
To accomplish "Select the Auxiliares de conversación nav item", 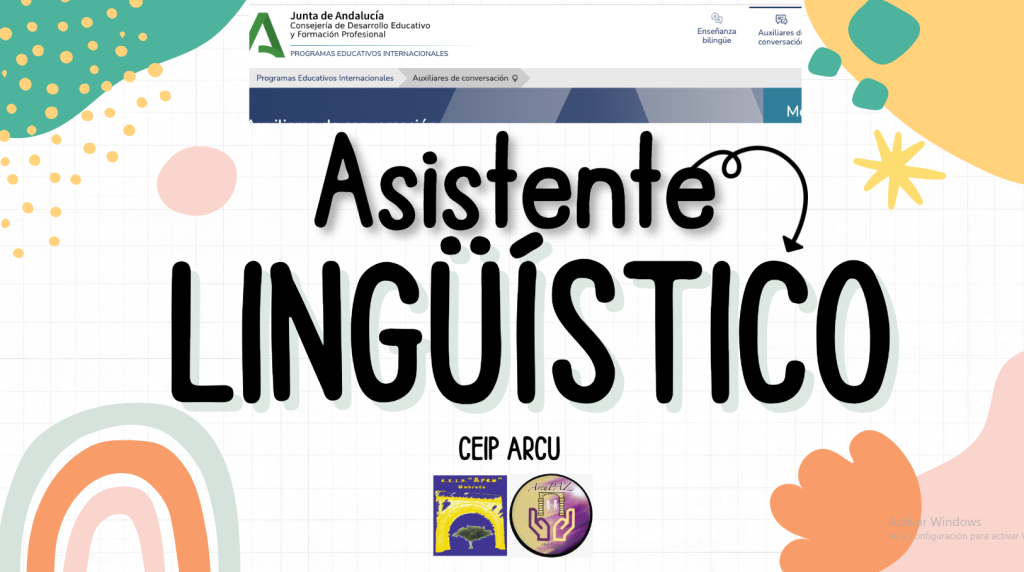I will point(780,37).
